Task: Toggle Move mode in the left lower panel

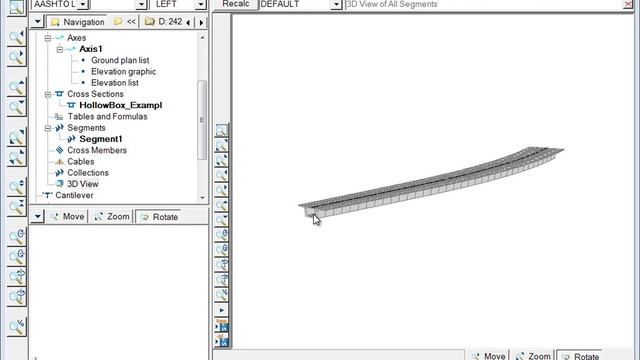Action: pos(68,217)
